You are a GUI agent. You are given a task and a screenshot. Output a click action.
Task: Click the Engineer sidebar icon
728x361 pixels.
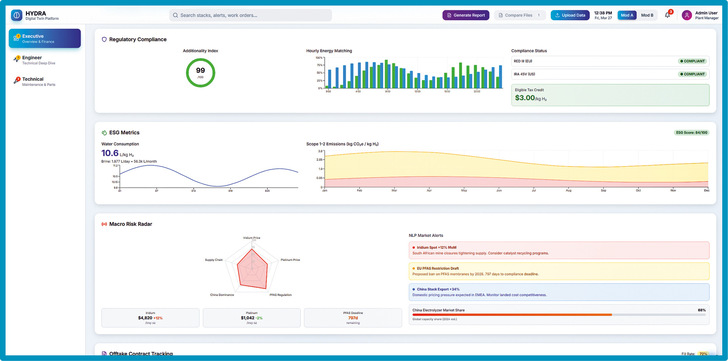(x=17, y=59)
